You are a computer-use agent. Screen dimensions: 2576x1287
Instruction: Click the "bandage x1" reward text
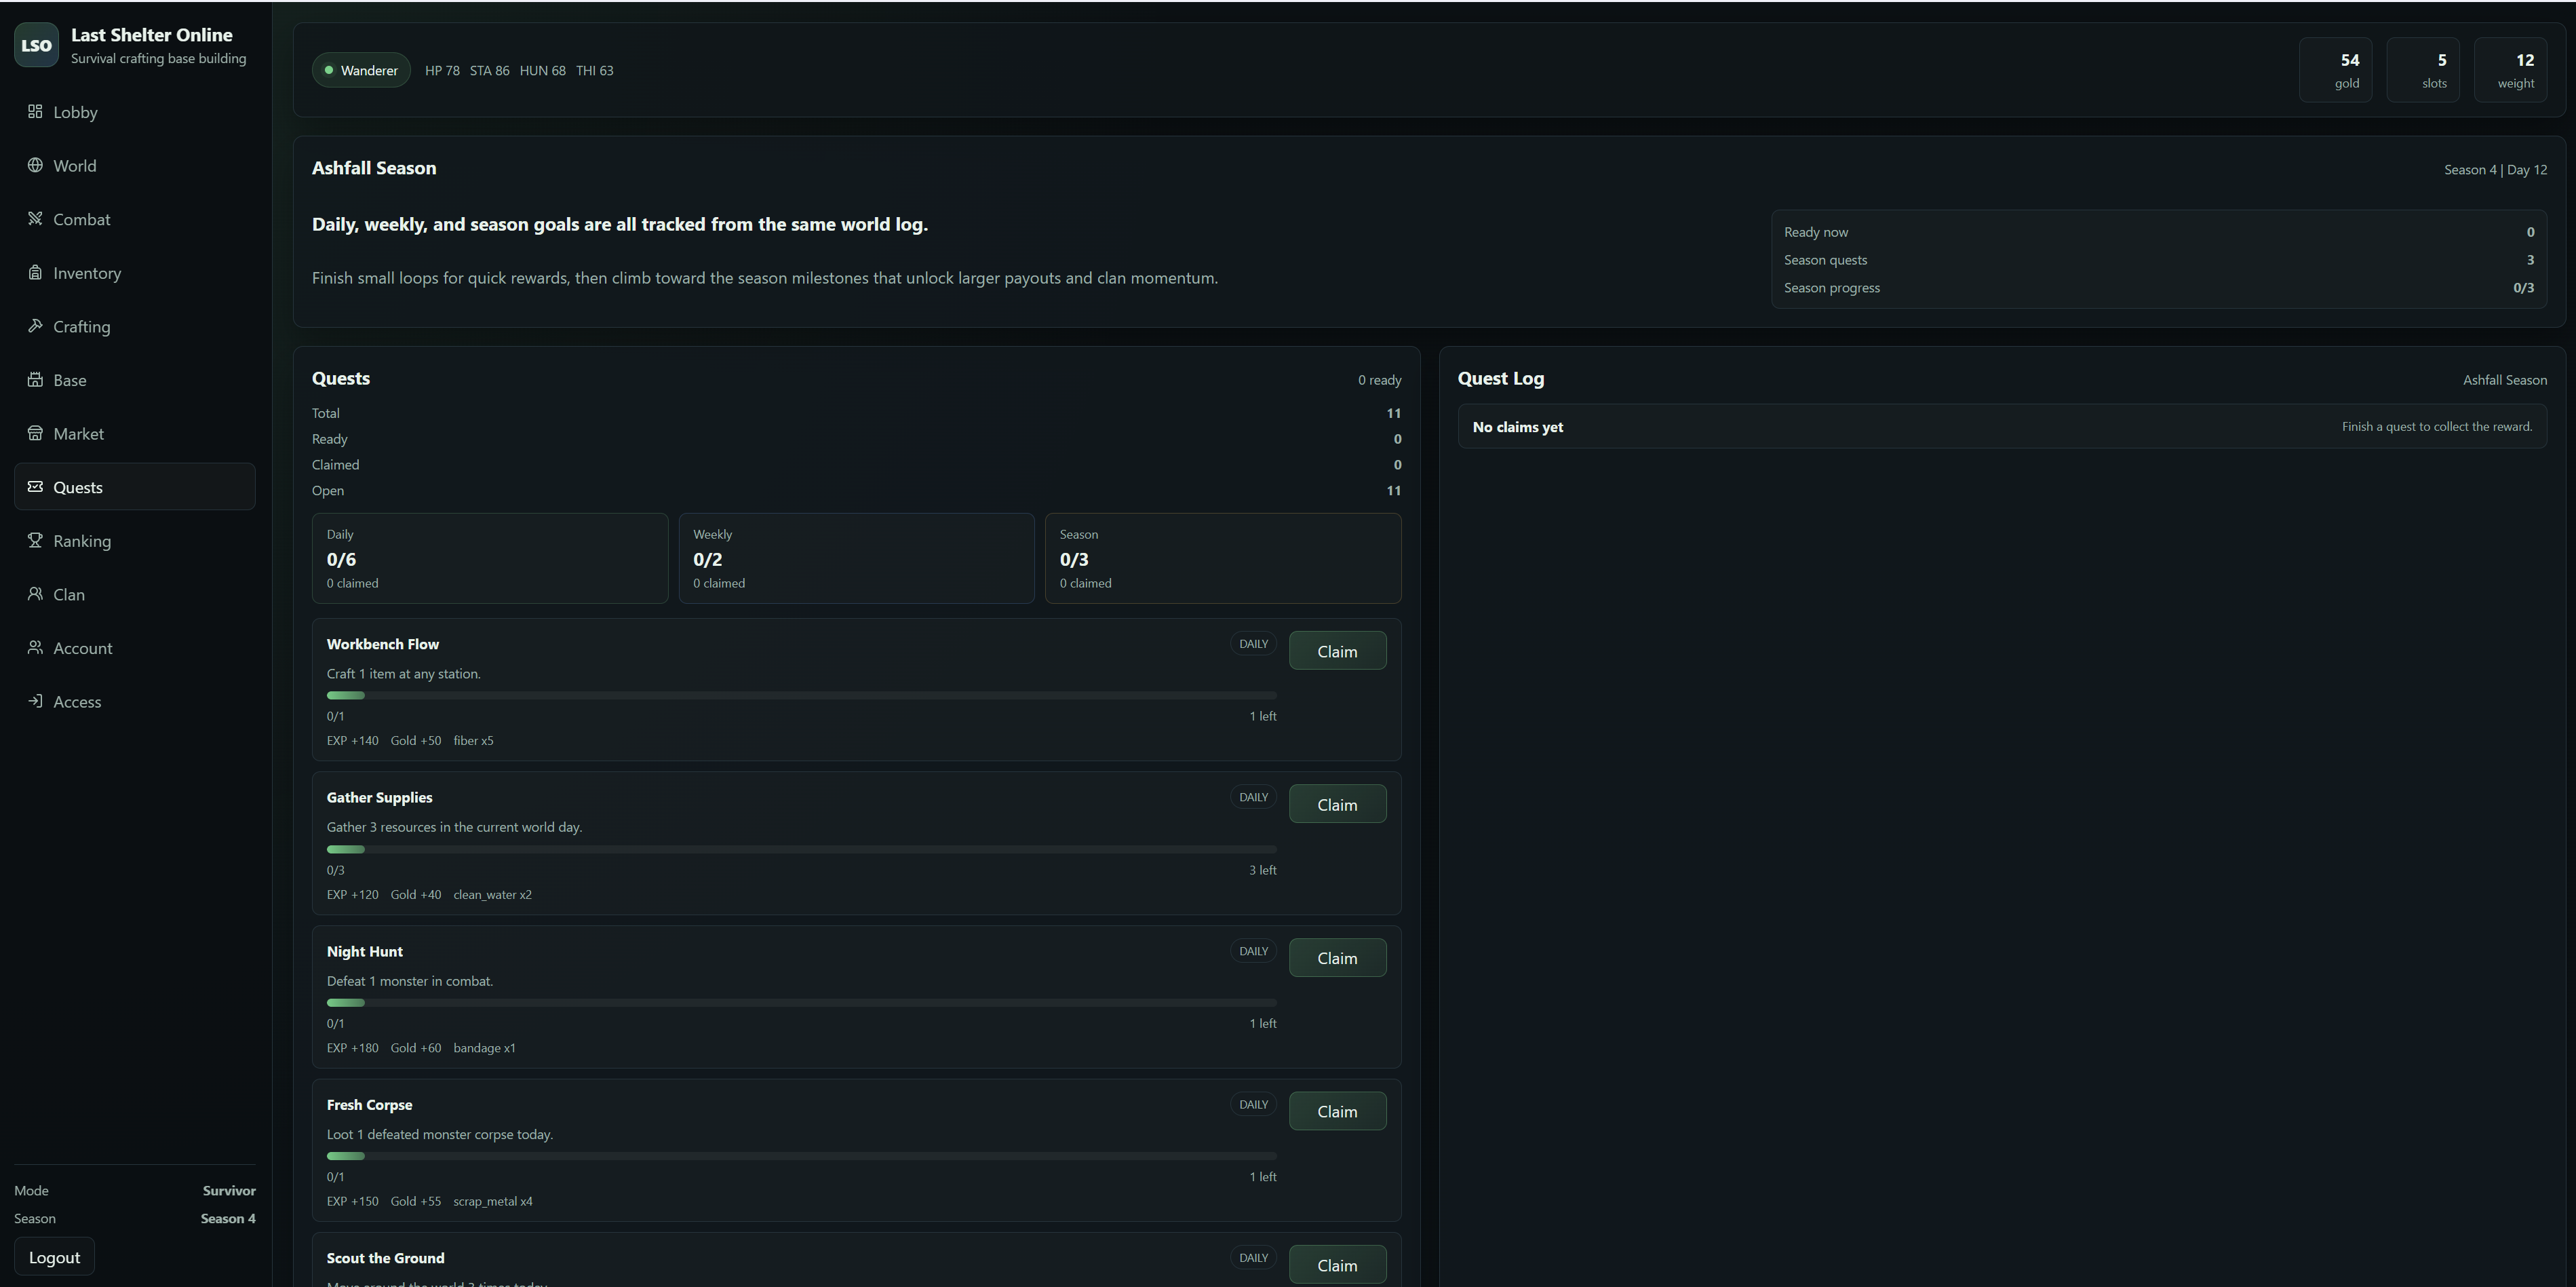(484, 1048)
